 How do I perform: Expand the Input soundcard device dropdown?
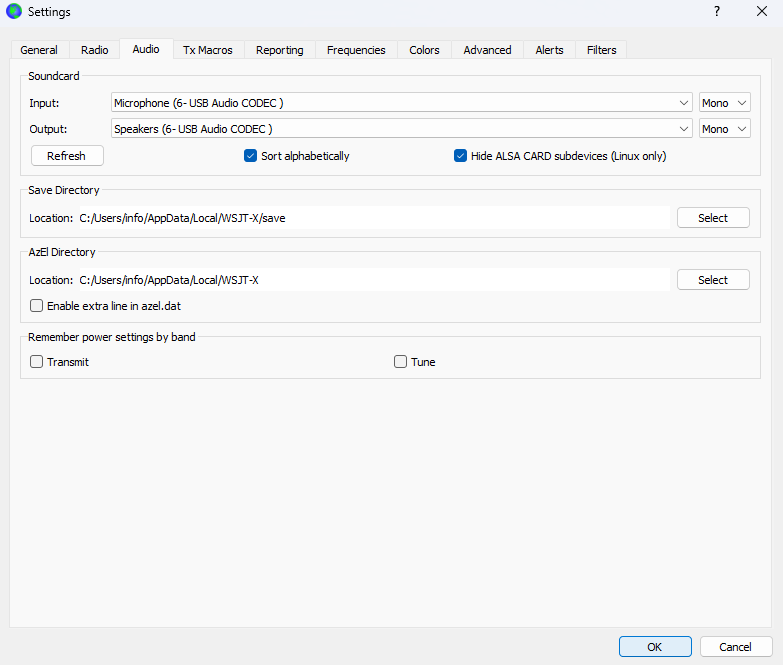(x=401, y=102)
